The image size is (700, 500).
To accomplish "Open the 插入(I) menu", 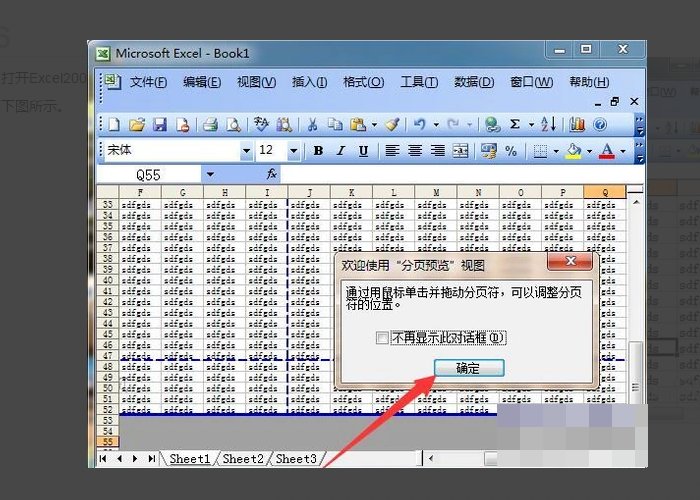I will [x=309, y=82].
